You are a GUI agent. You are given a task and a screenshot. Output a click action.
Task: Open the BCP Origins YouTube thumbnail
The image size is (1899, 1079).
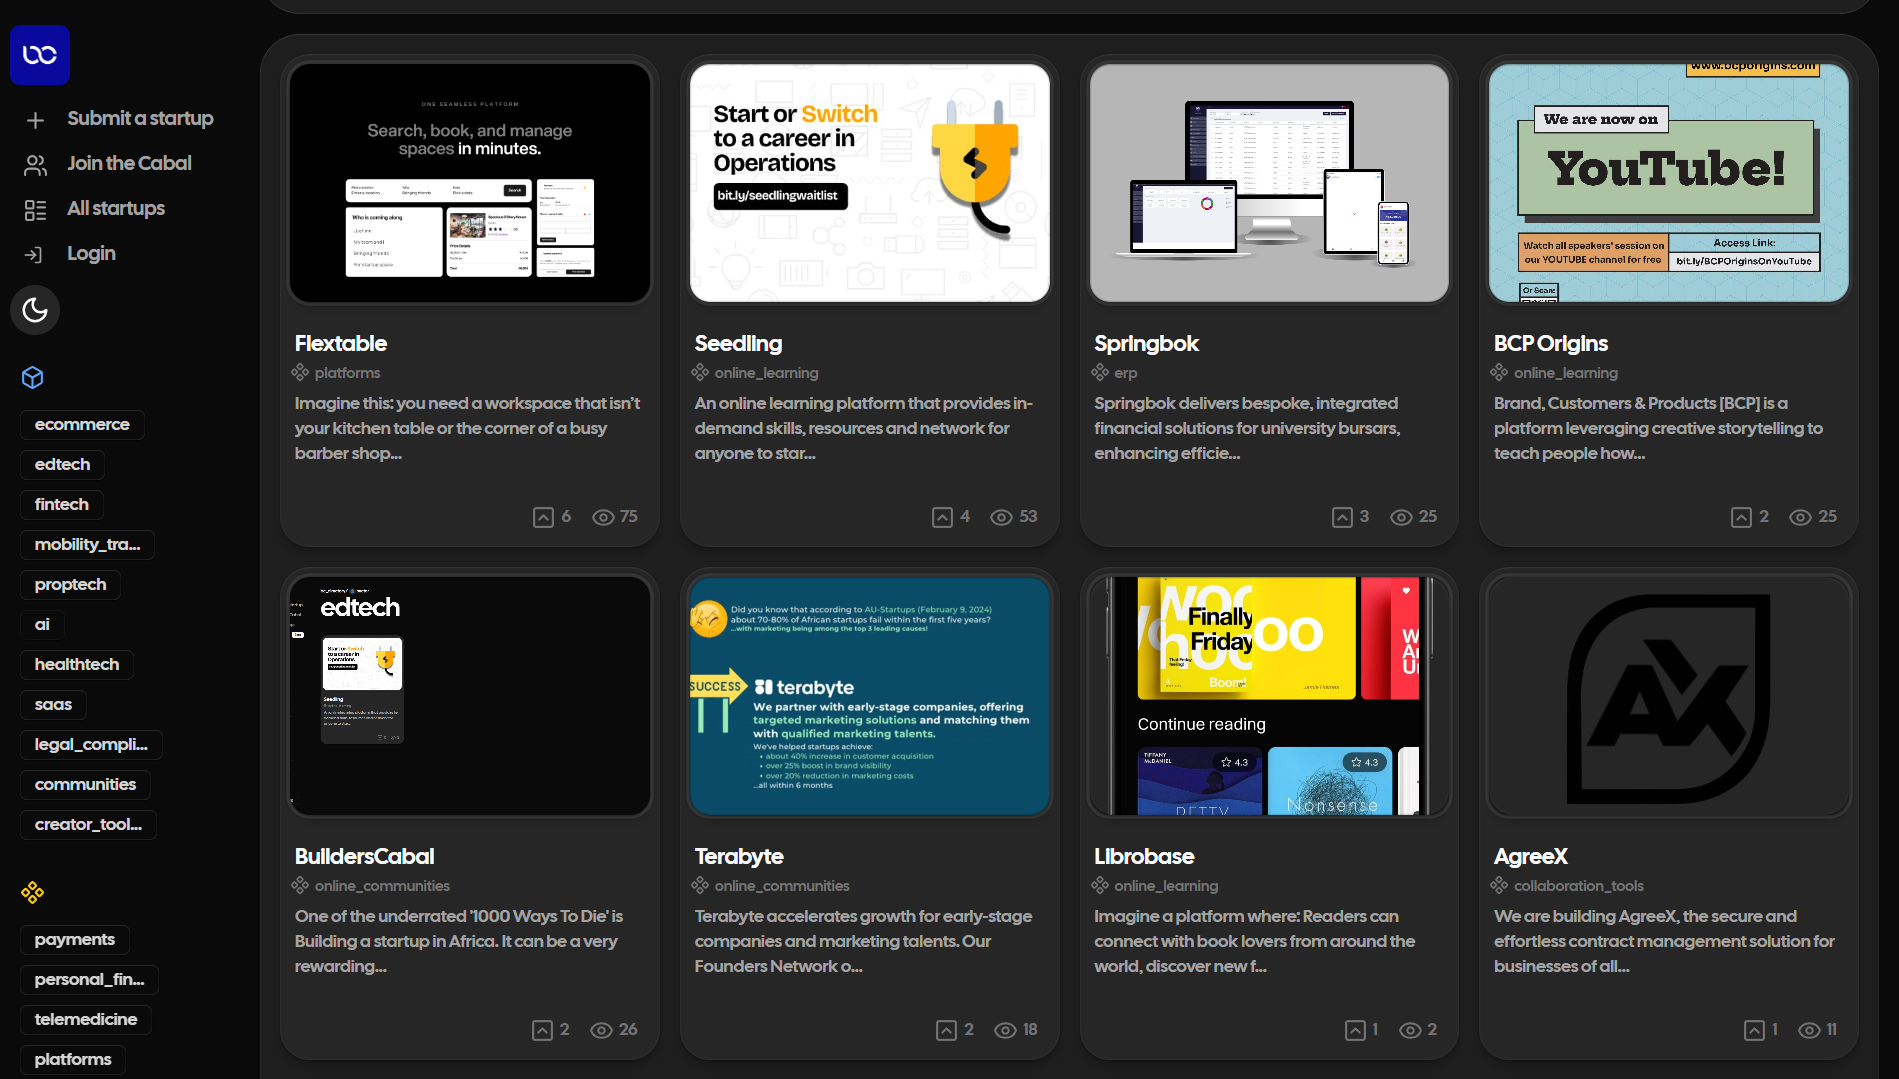pyautogui.click(x=1669, y=183)
